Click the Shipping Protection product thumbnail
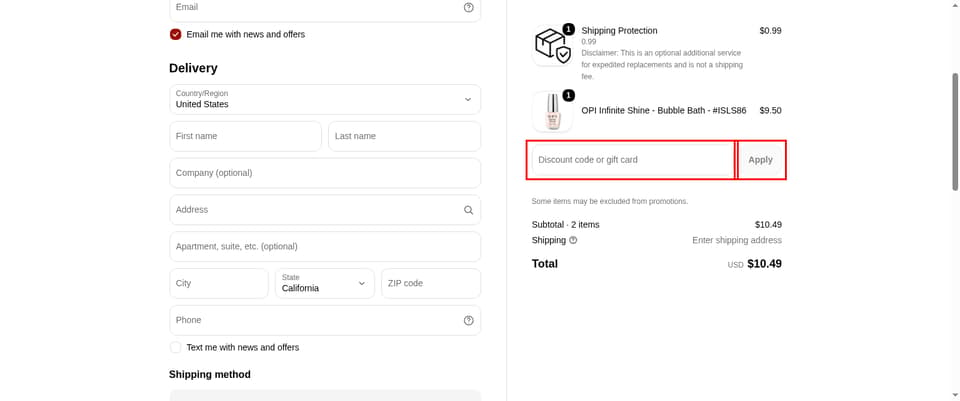This screenshot has width=960, height=401. click(552, 45)
